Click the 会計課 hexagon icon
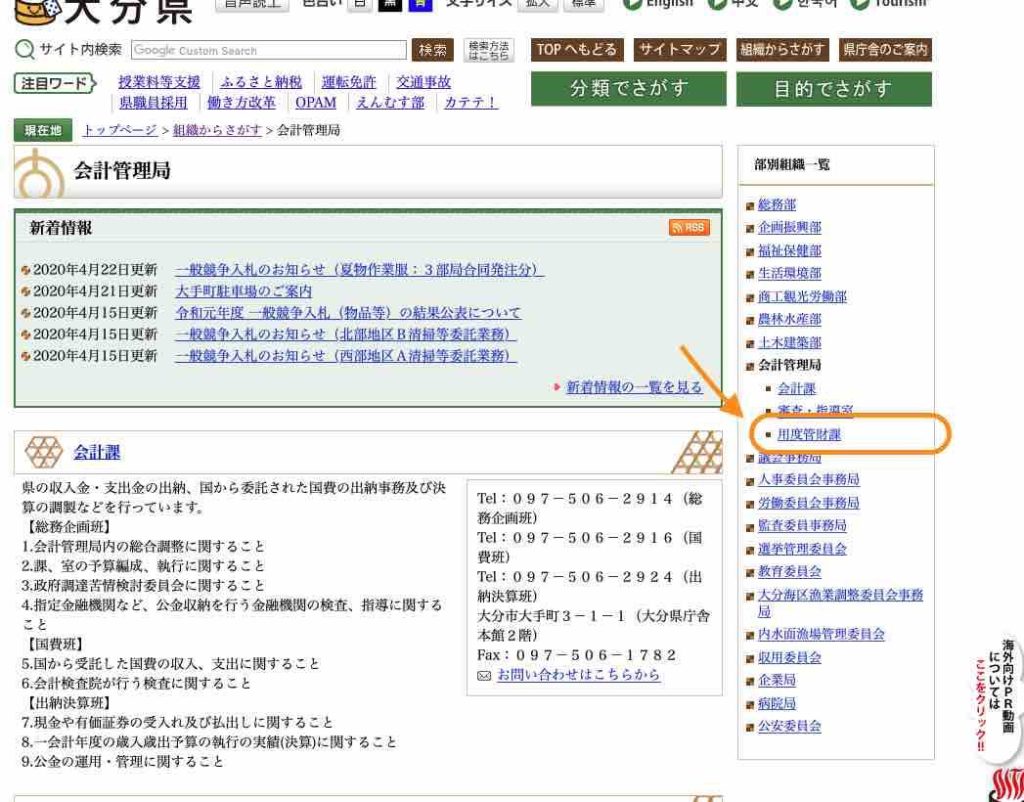 [x=43, y=453]
